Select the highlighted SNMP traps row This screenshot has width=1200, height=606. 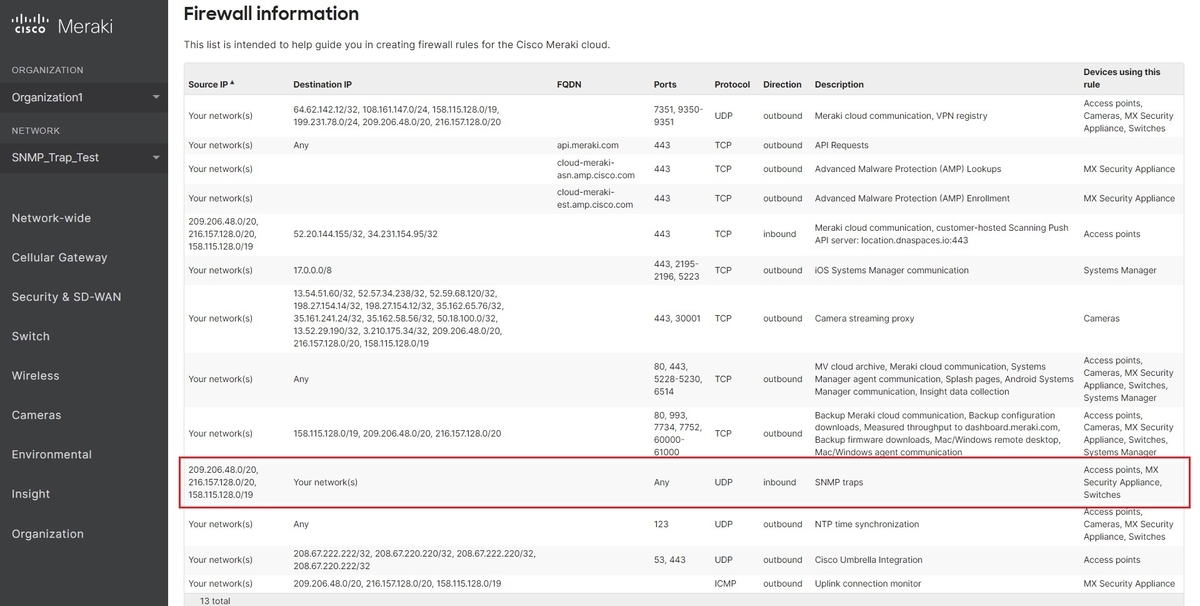685,482
